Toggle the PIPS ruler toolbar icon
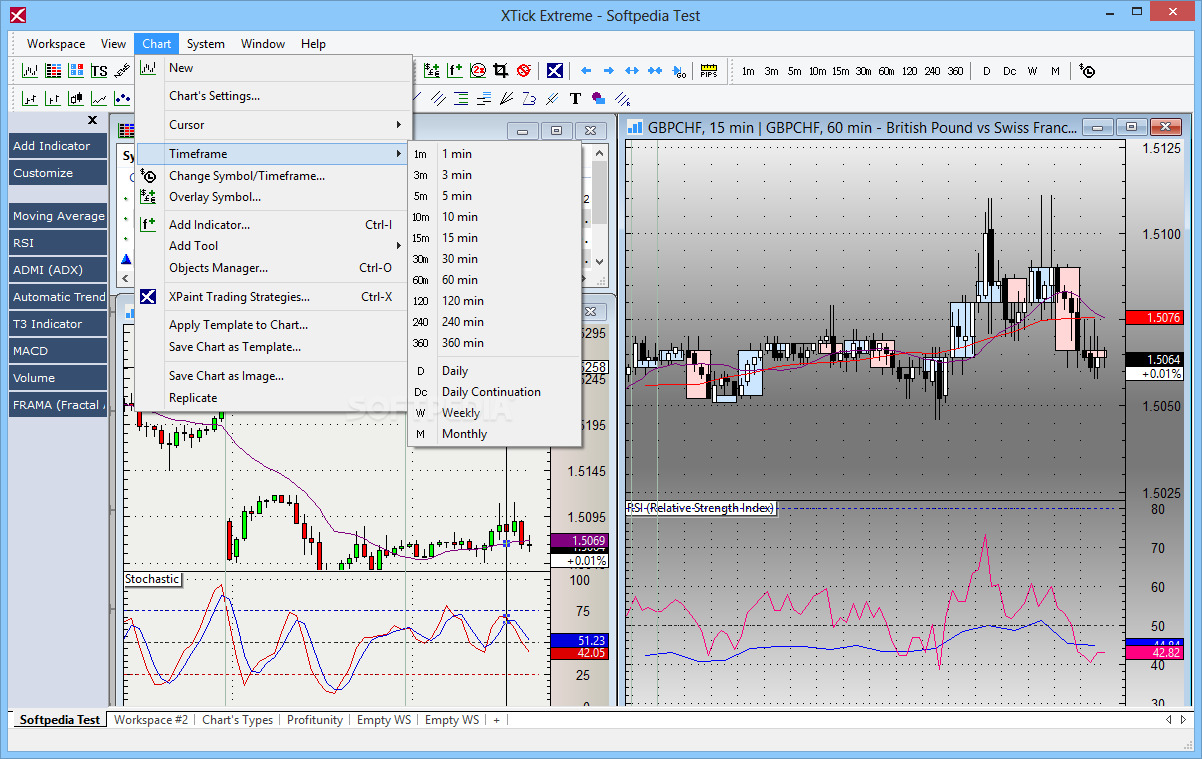This screenshot has width=1202, height=759. click(x=709, y=71)
